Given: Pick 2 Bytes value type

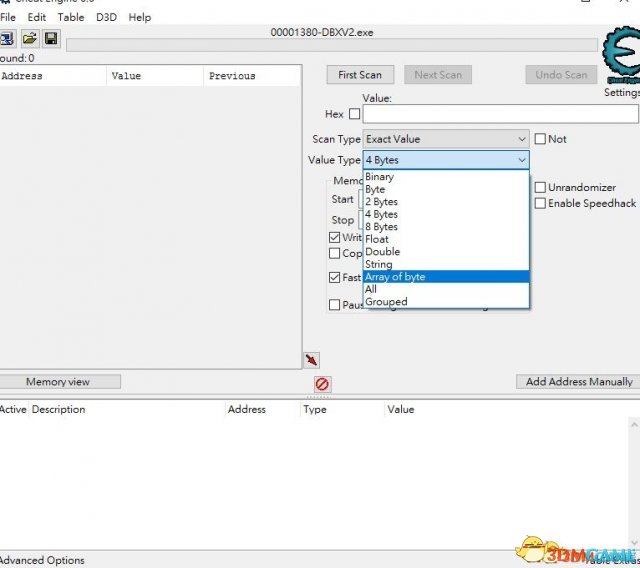Looking at the screenshot, I should pyautogui.click(x=446, y=202).
